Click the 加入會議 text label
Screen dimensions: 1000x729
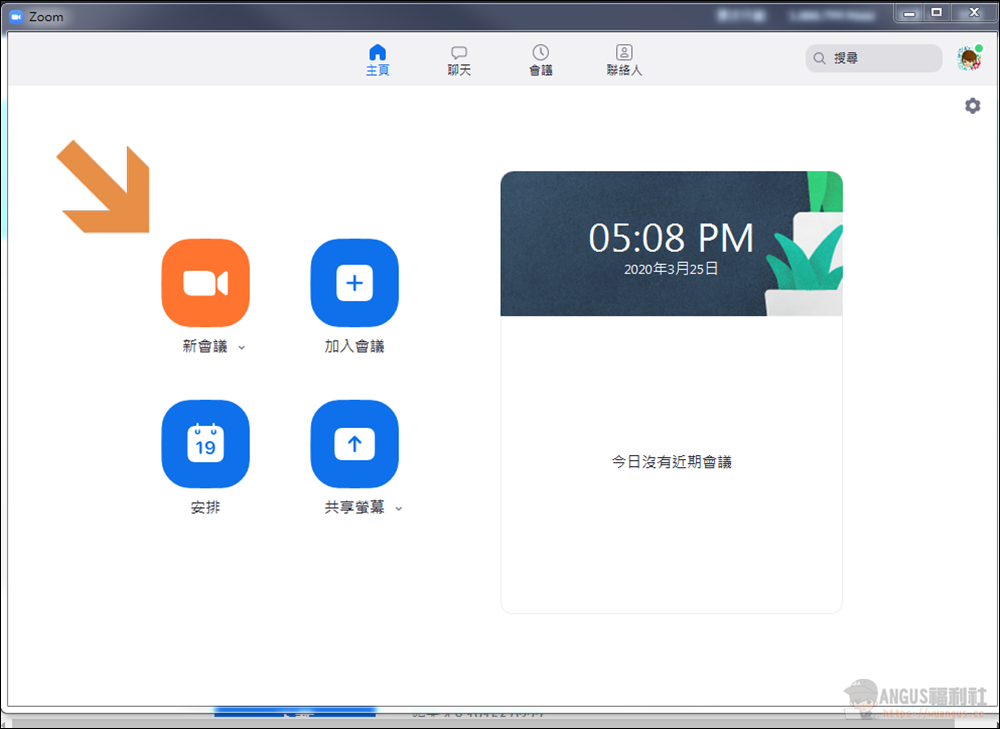tap(354, 347)
